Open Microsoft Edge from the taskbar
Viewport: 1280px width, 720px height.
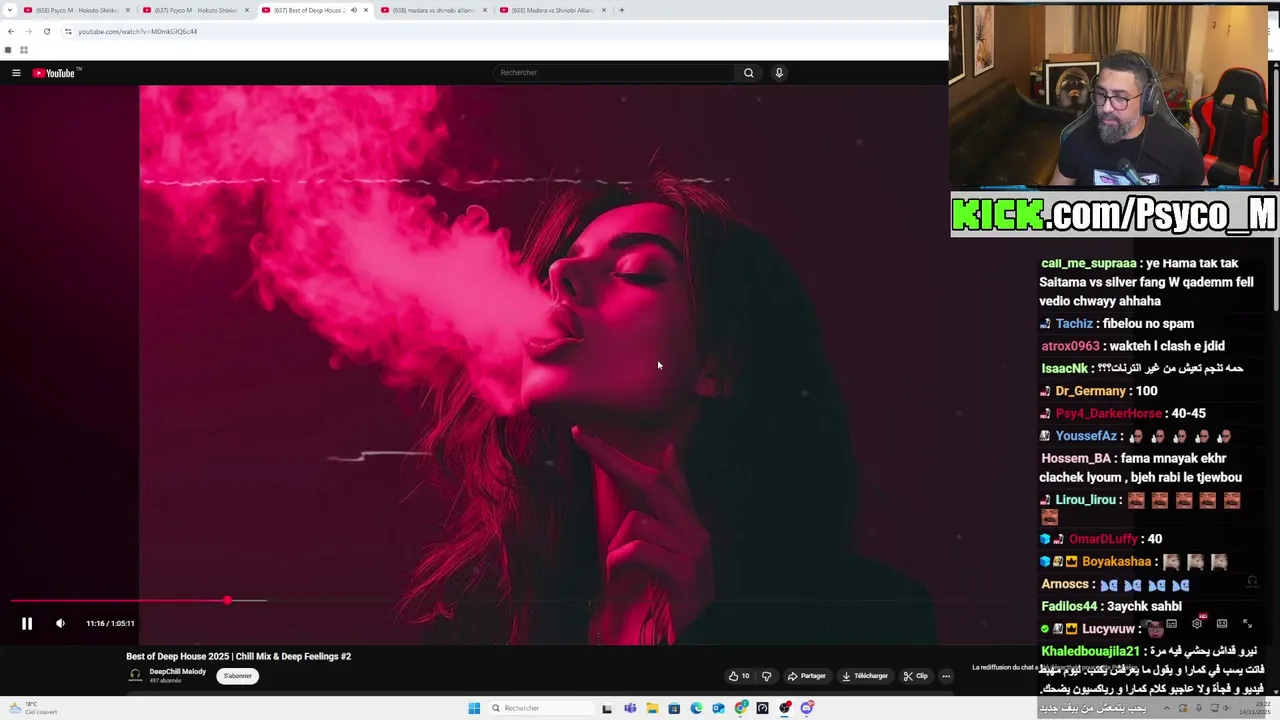tap(696, 708)
